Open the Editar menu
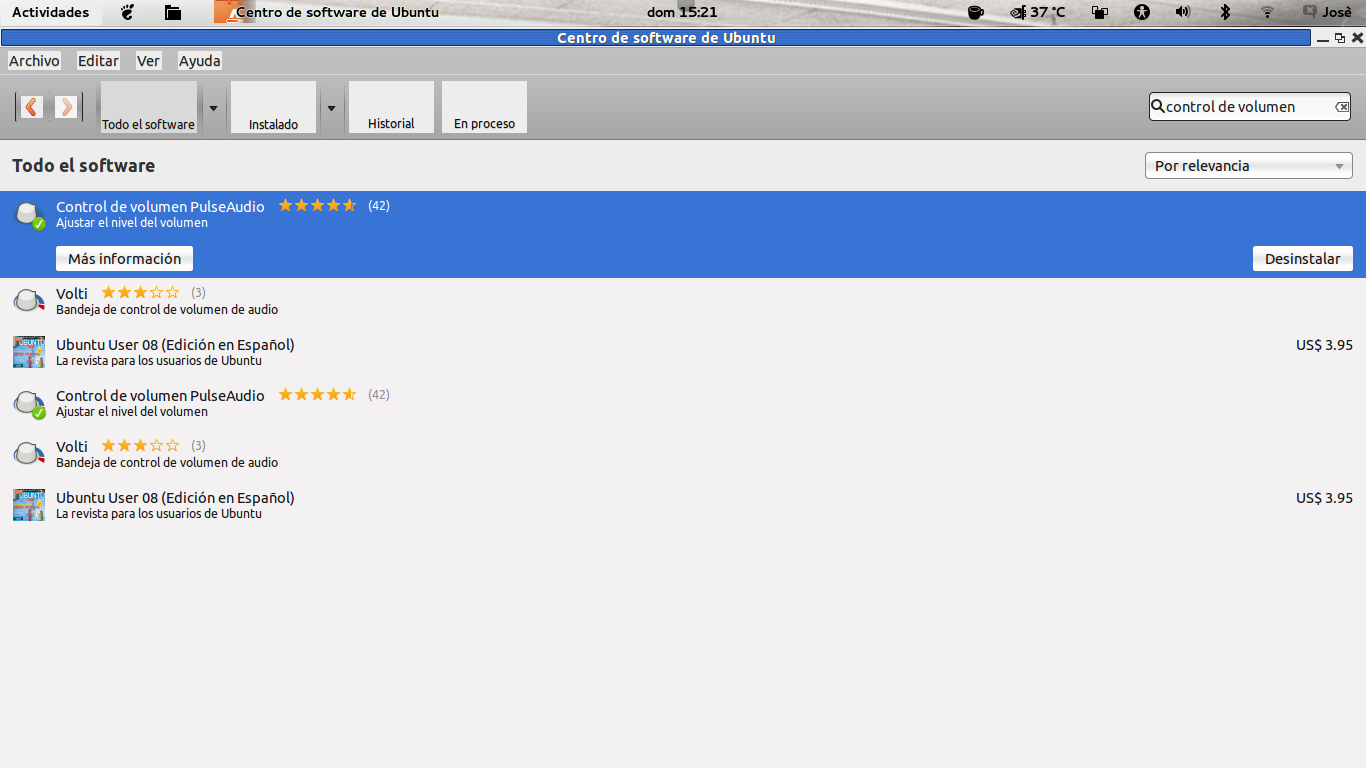This screenshot has height=768, width=1366. click(x=98, y=61)
